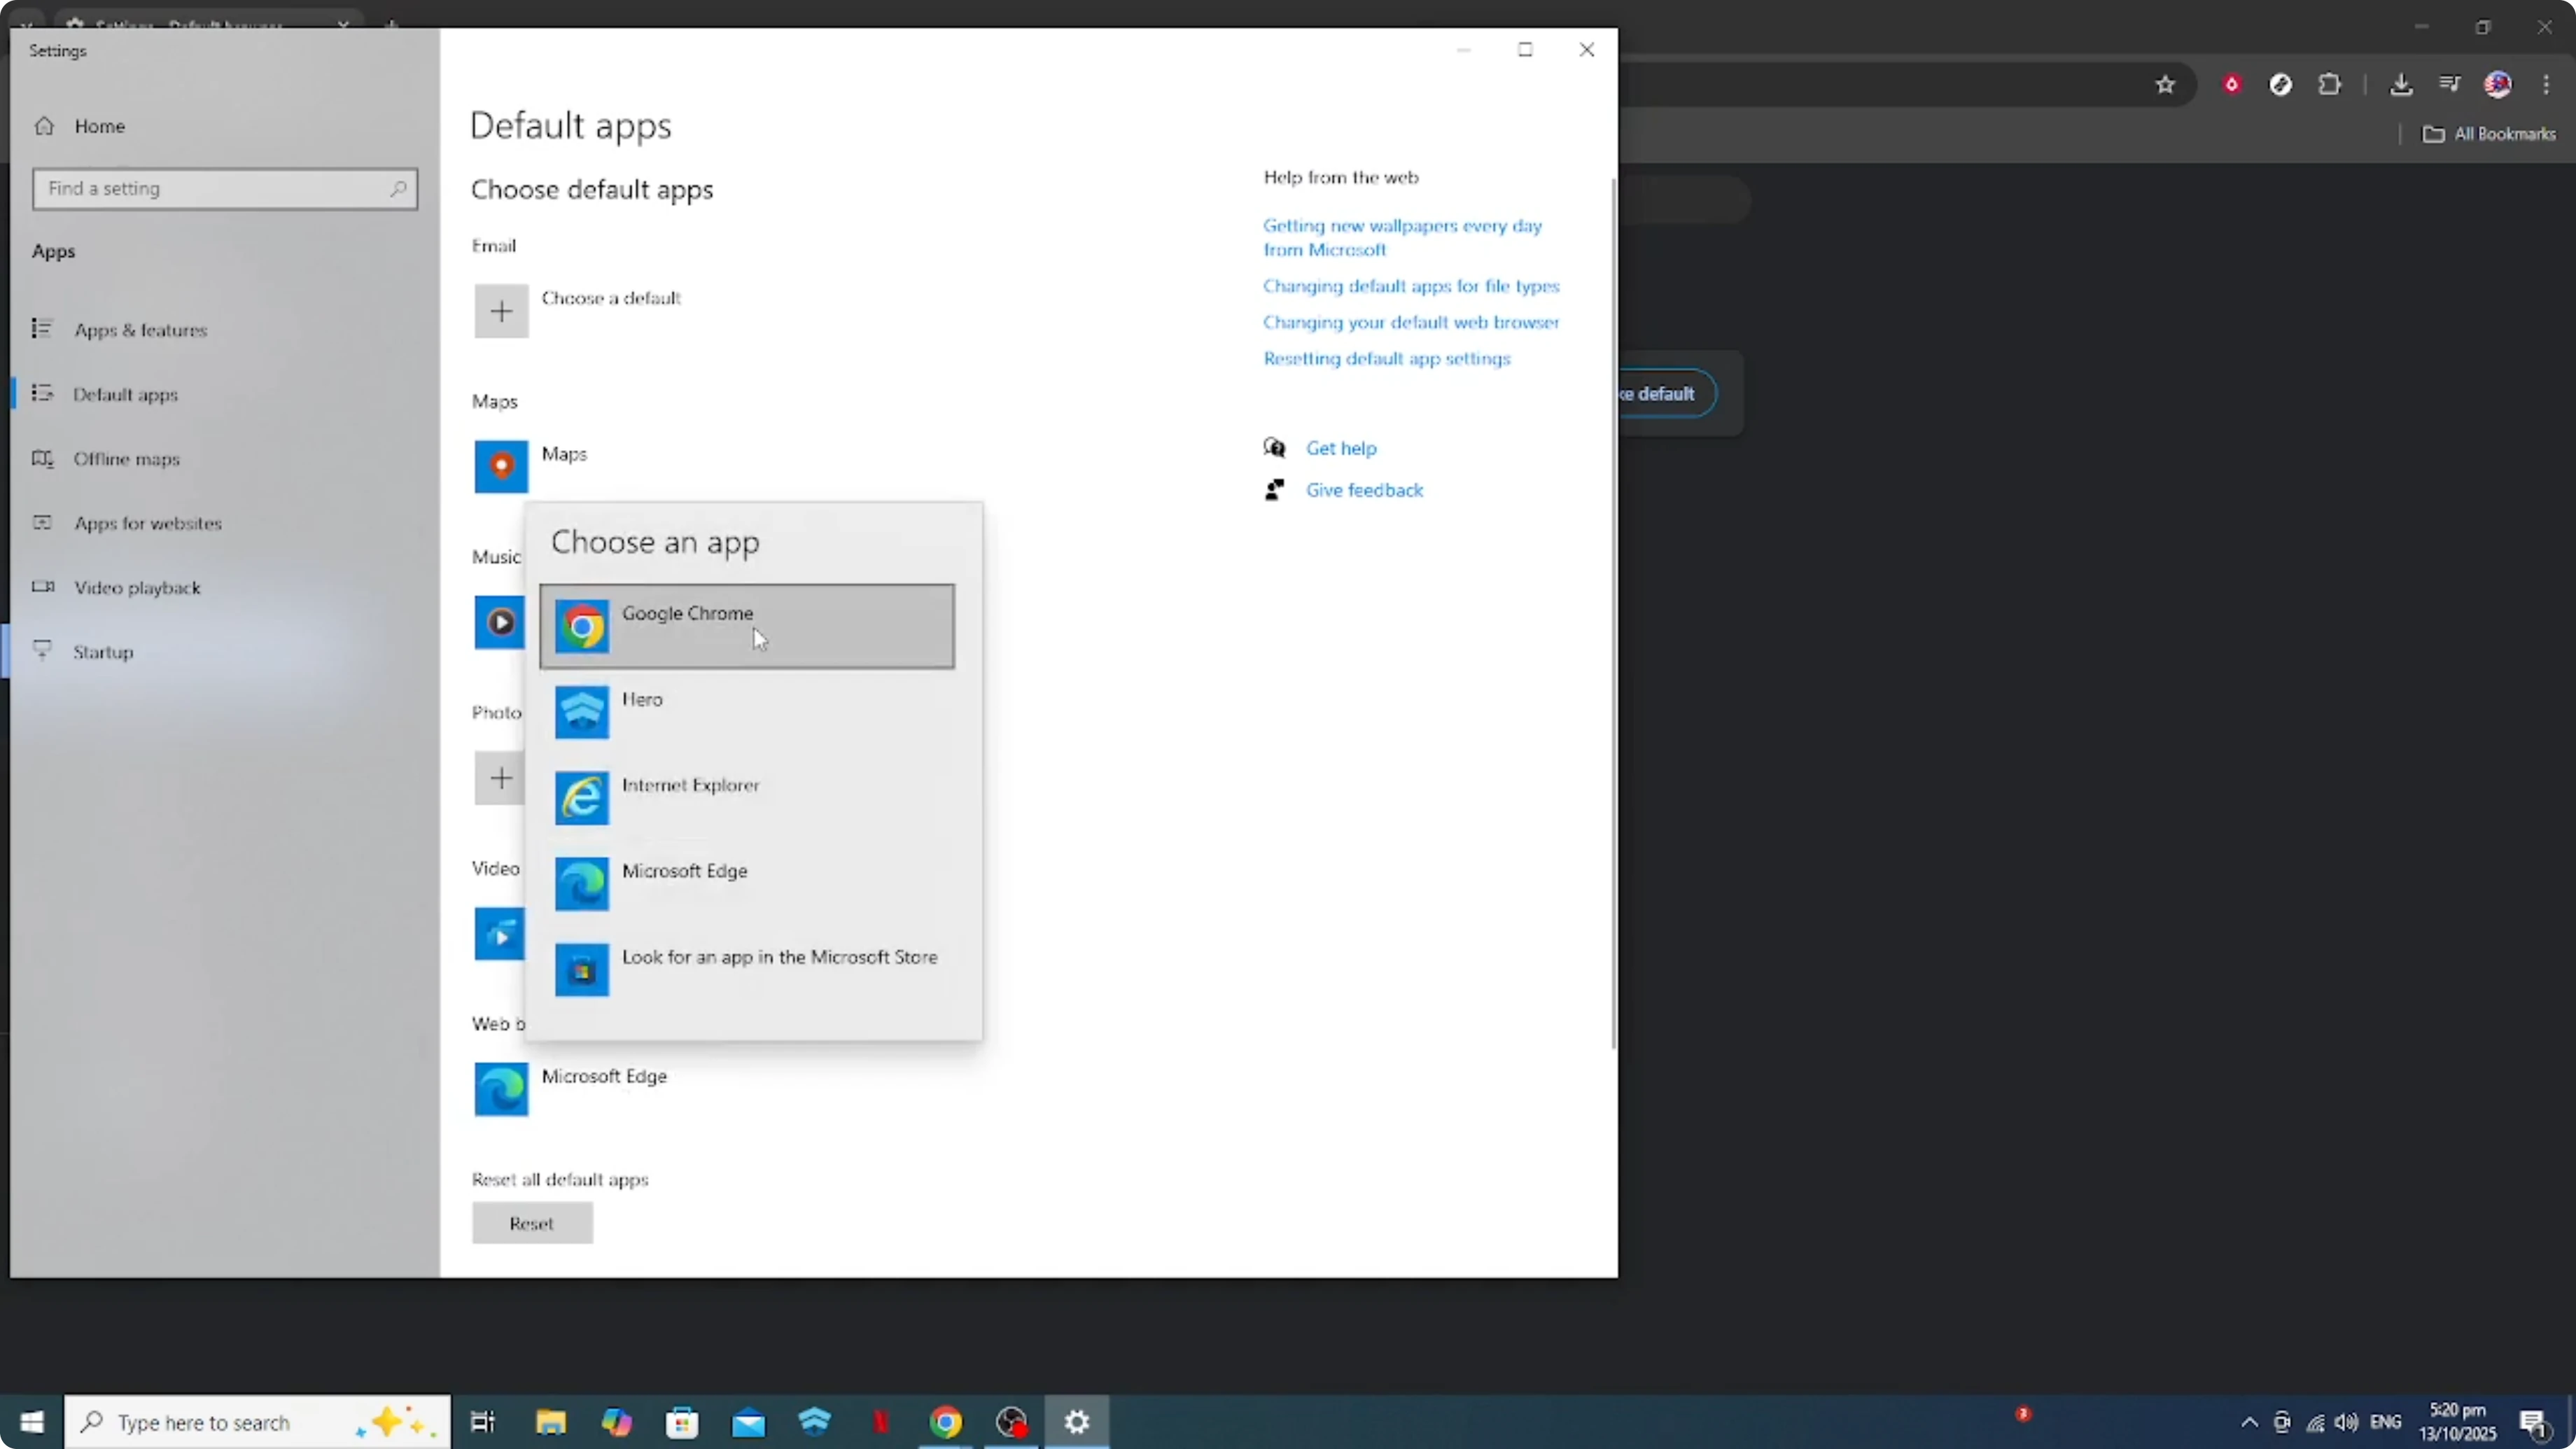Open the Mail app from the taskbar

[749, 1421]
